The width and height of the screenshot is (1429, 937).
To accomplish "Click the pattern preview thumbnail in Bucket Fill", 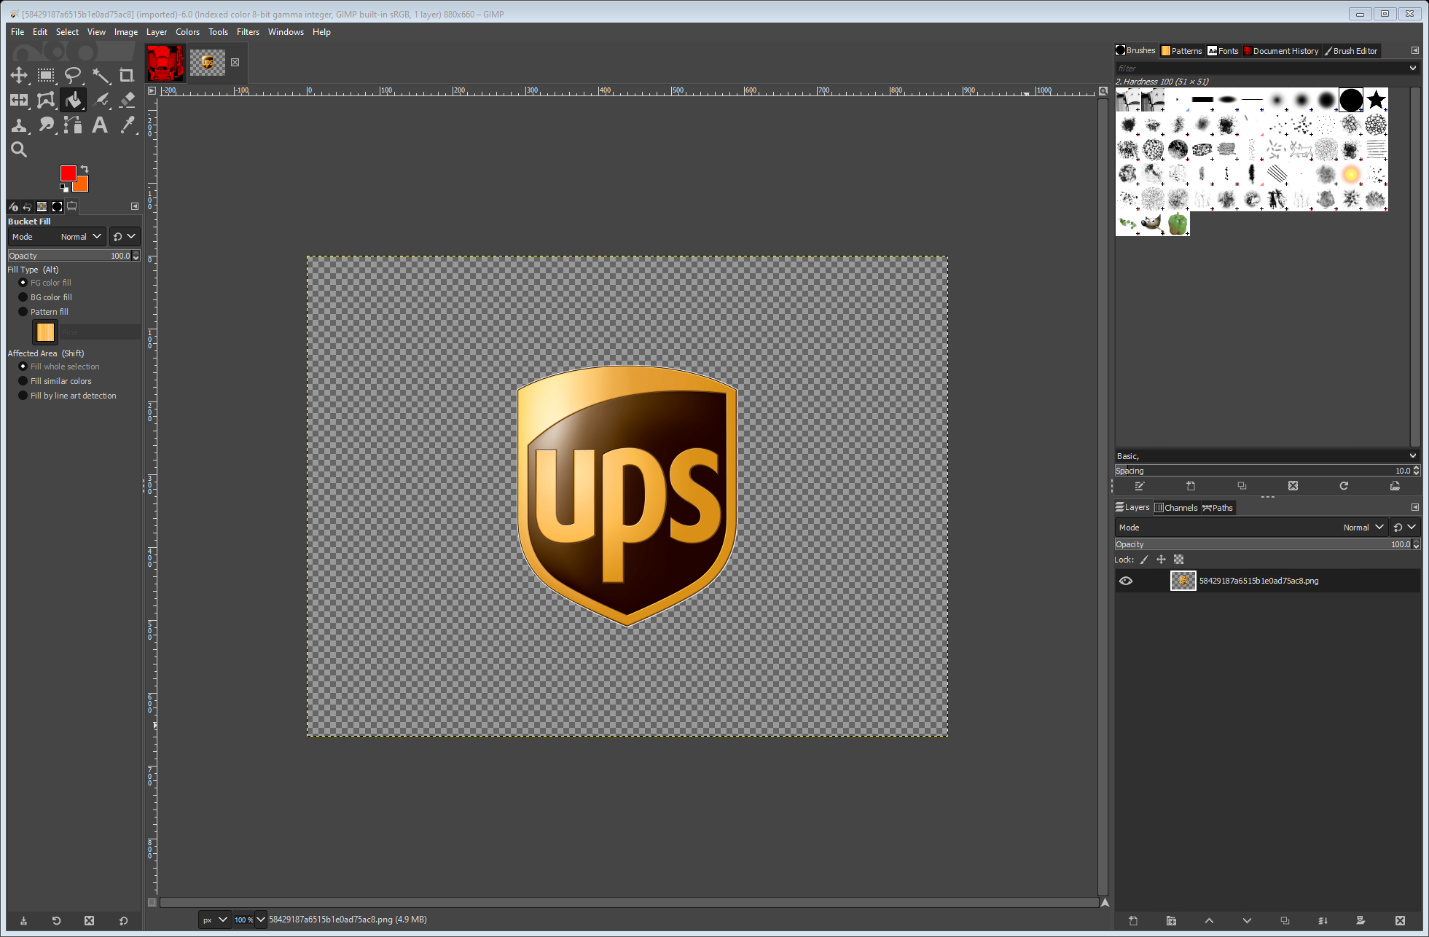I will pyautogui.click(x=45, y=332).
